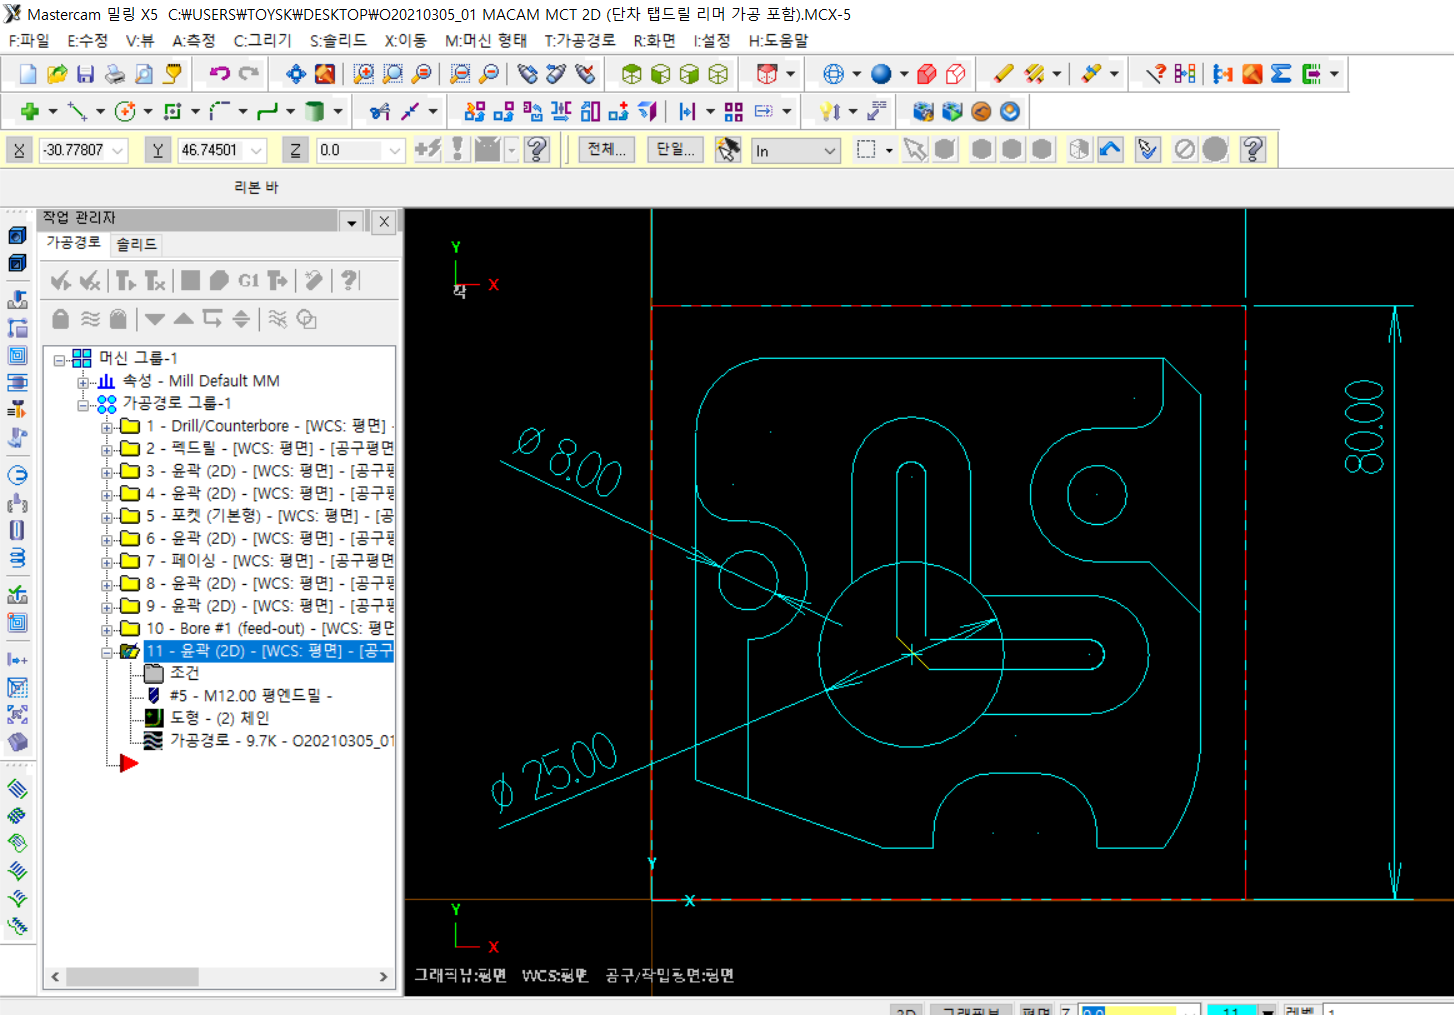Move the red insert arrow in operations tree
This screenshot has height=1015, width=1454.
point(129,764)
